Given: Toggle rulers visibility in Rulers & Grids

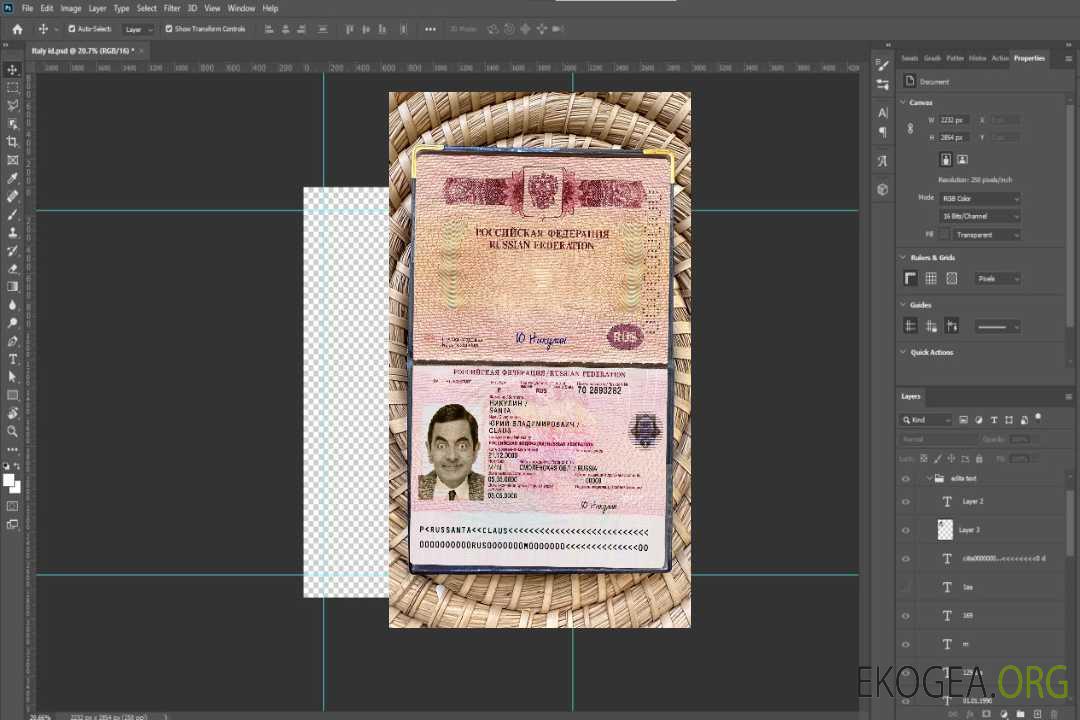Looking at the screenshot, I should [x=911, y=278].
